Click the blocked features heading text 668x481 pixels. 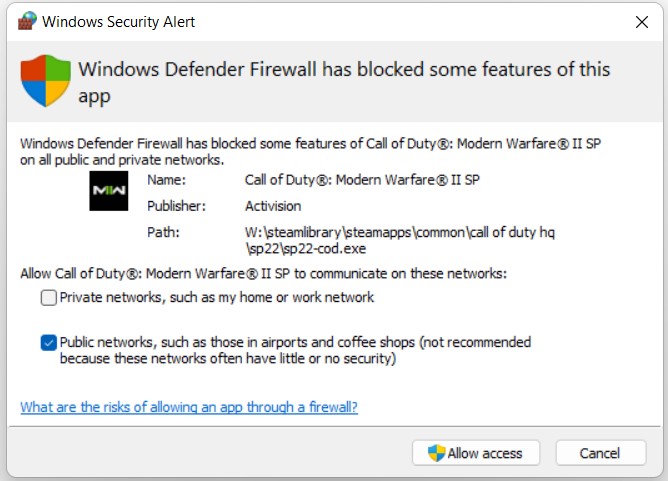[344, 83]
